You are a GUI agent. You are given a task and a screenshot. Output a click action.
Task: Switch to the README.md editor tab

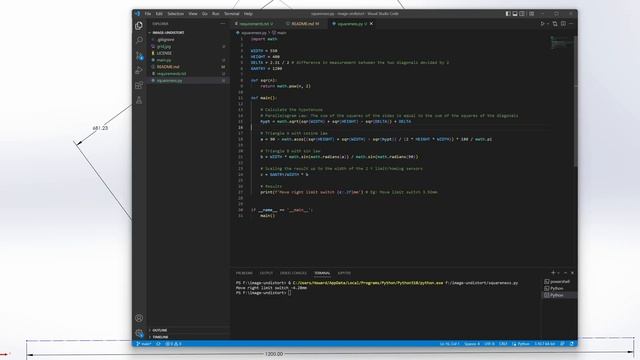point(304,24)
